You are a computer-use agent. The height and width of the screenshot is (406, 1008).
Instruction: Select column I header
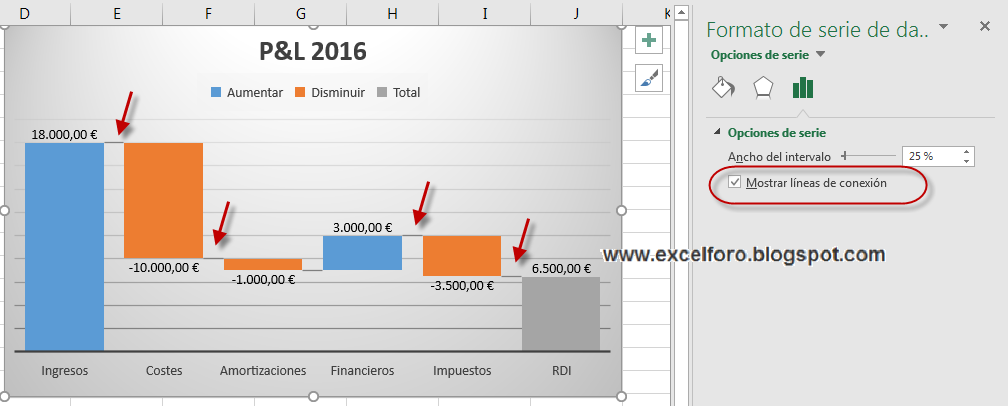[484, 13]
